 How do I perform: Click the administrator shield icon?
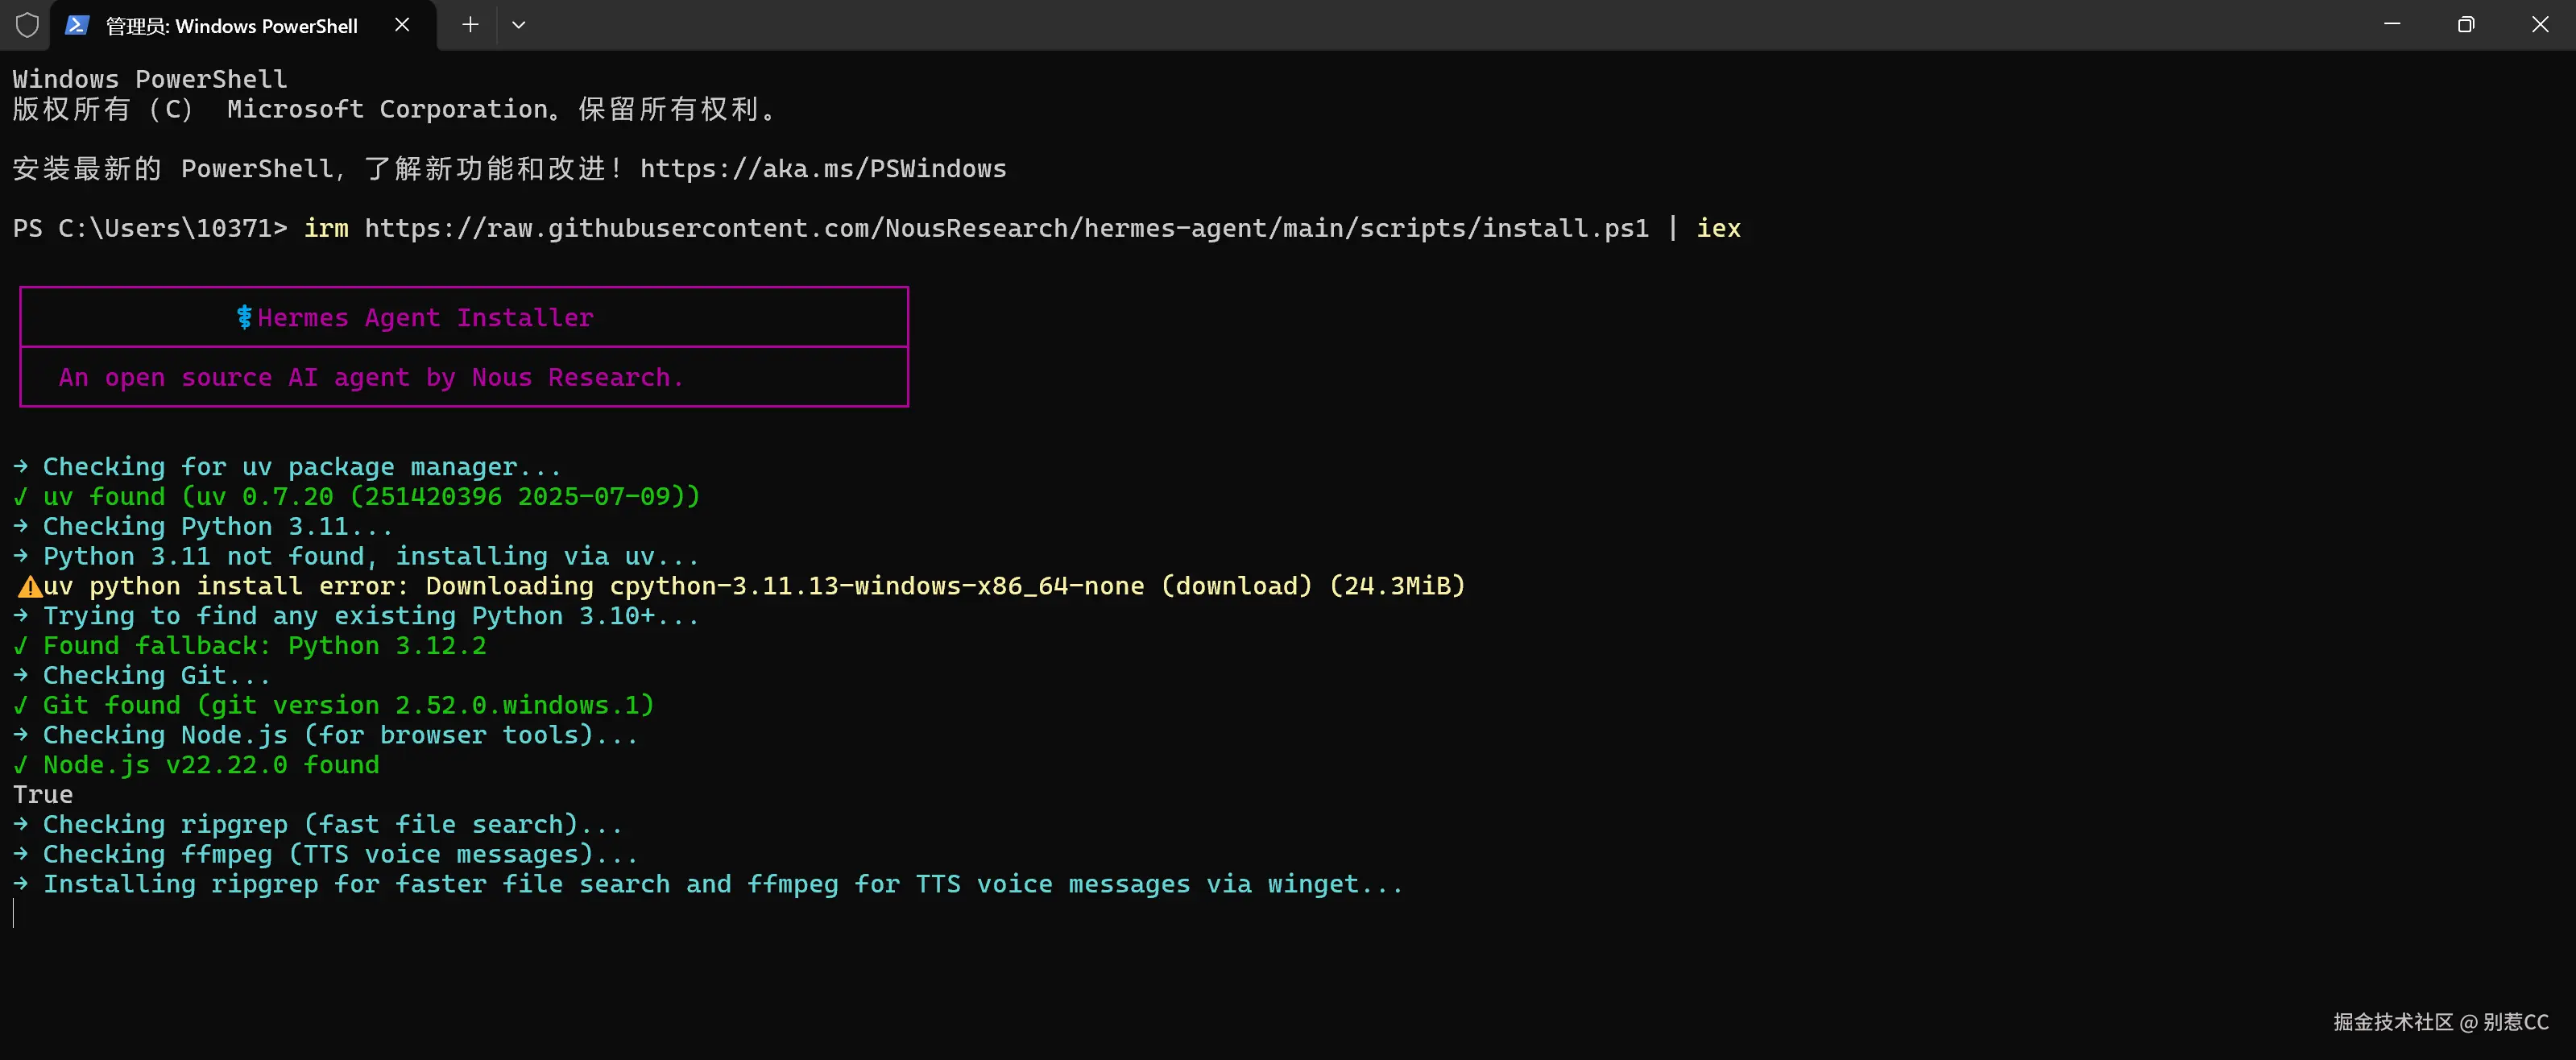pyautogui.click(x=27, y=25)
